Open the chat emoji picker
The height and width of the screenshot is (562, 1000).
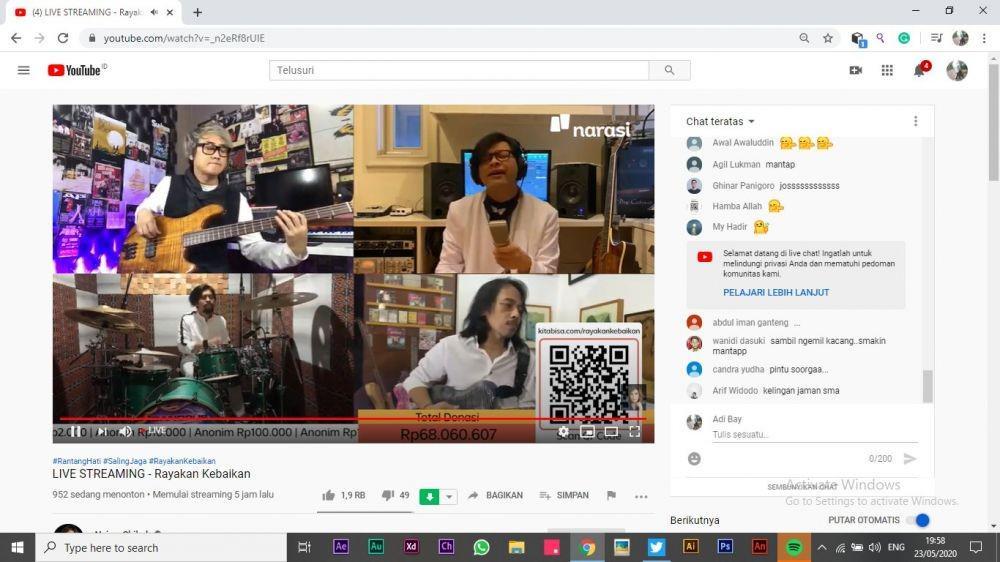695,459
